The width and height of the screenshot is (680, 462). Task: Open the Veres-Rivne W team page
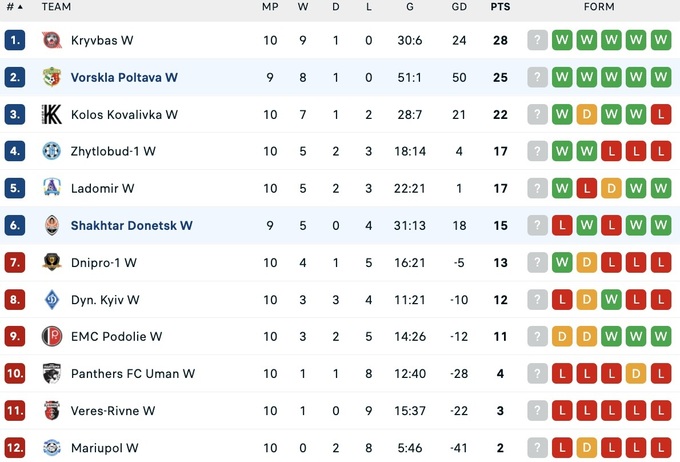pyautogui.click(x=112, y=411)
